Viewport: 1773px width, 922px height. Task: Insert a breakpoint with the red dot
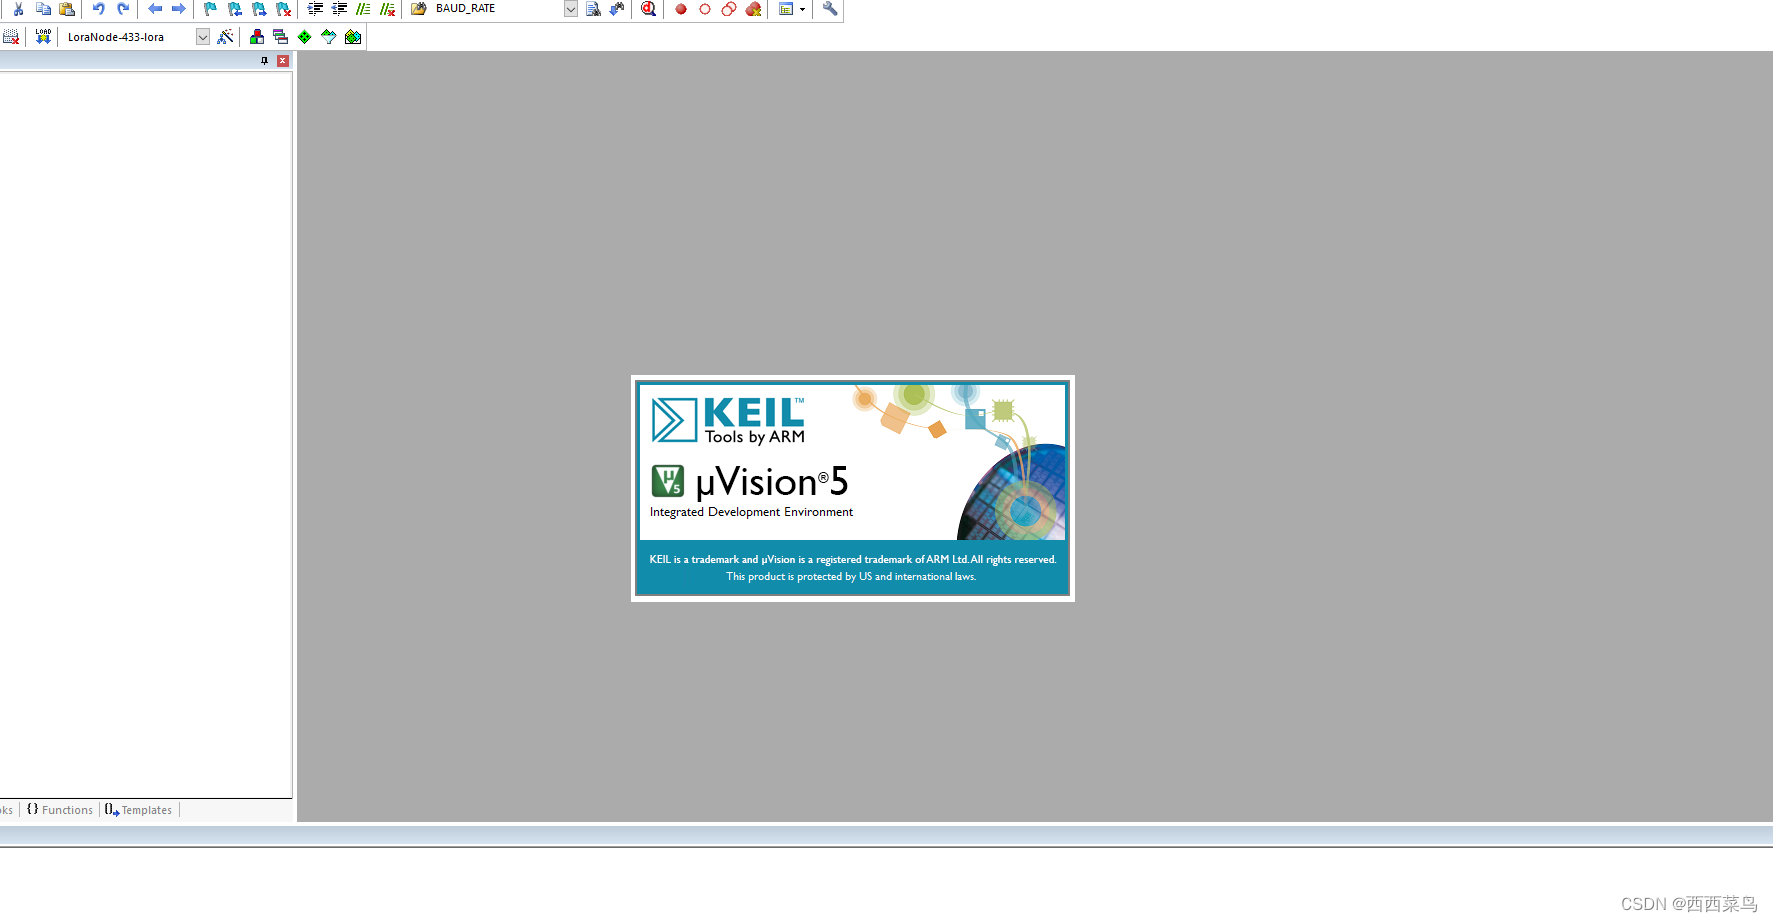[x=681, y=9]
